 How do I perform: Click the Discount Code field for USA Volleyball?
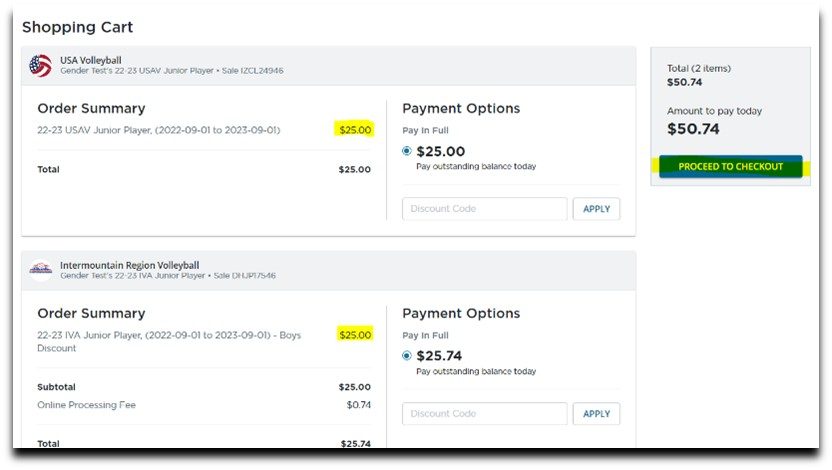click(484, 209)
